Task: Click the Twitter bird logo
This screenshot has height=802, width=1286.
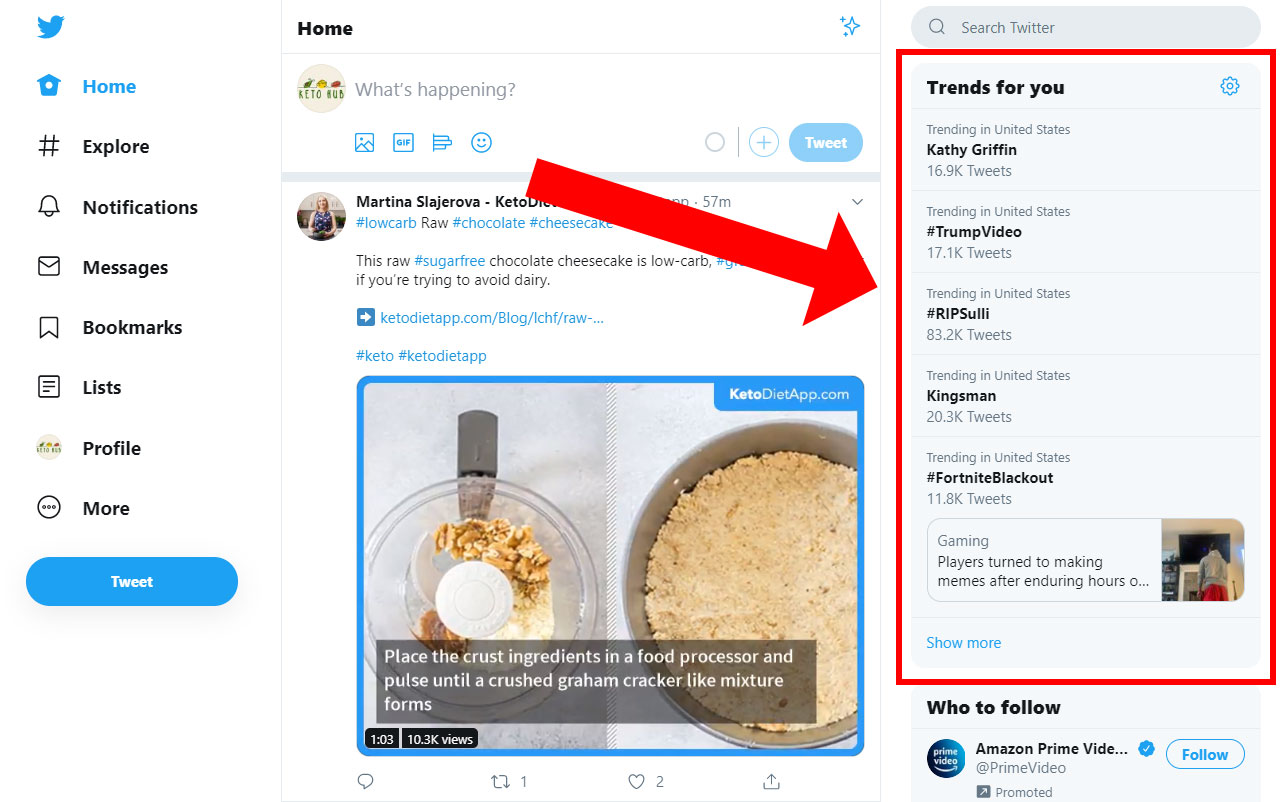Action: point(50,26)
